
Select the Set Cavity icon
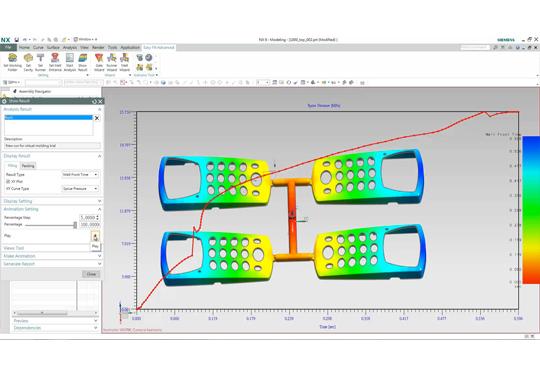pyautogui.click(x=28, y=62)
